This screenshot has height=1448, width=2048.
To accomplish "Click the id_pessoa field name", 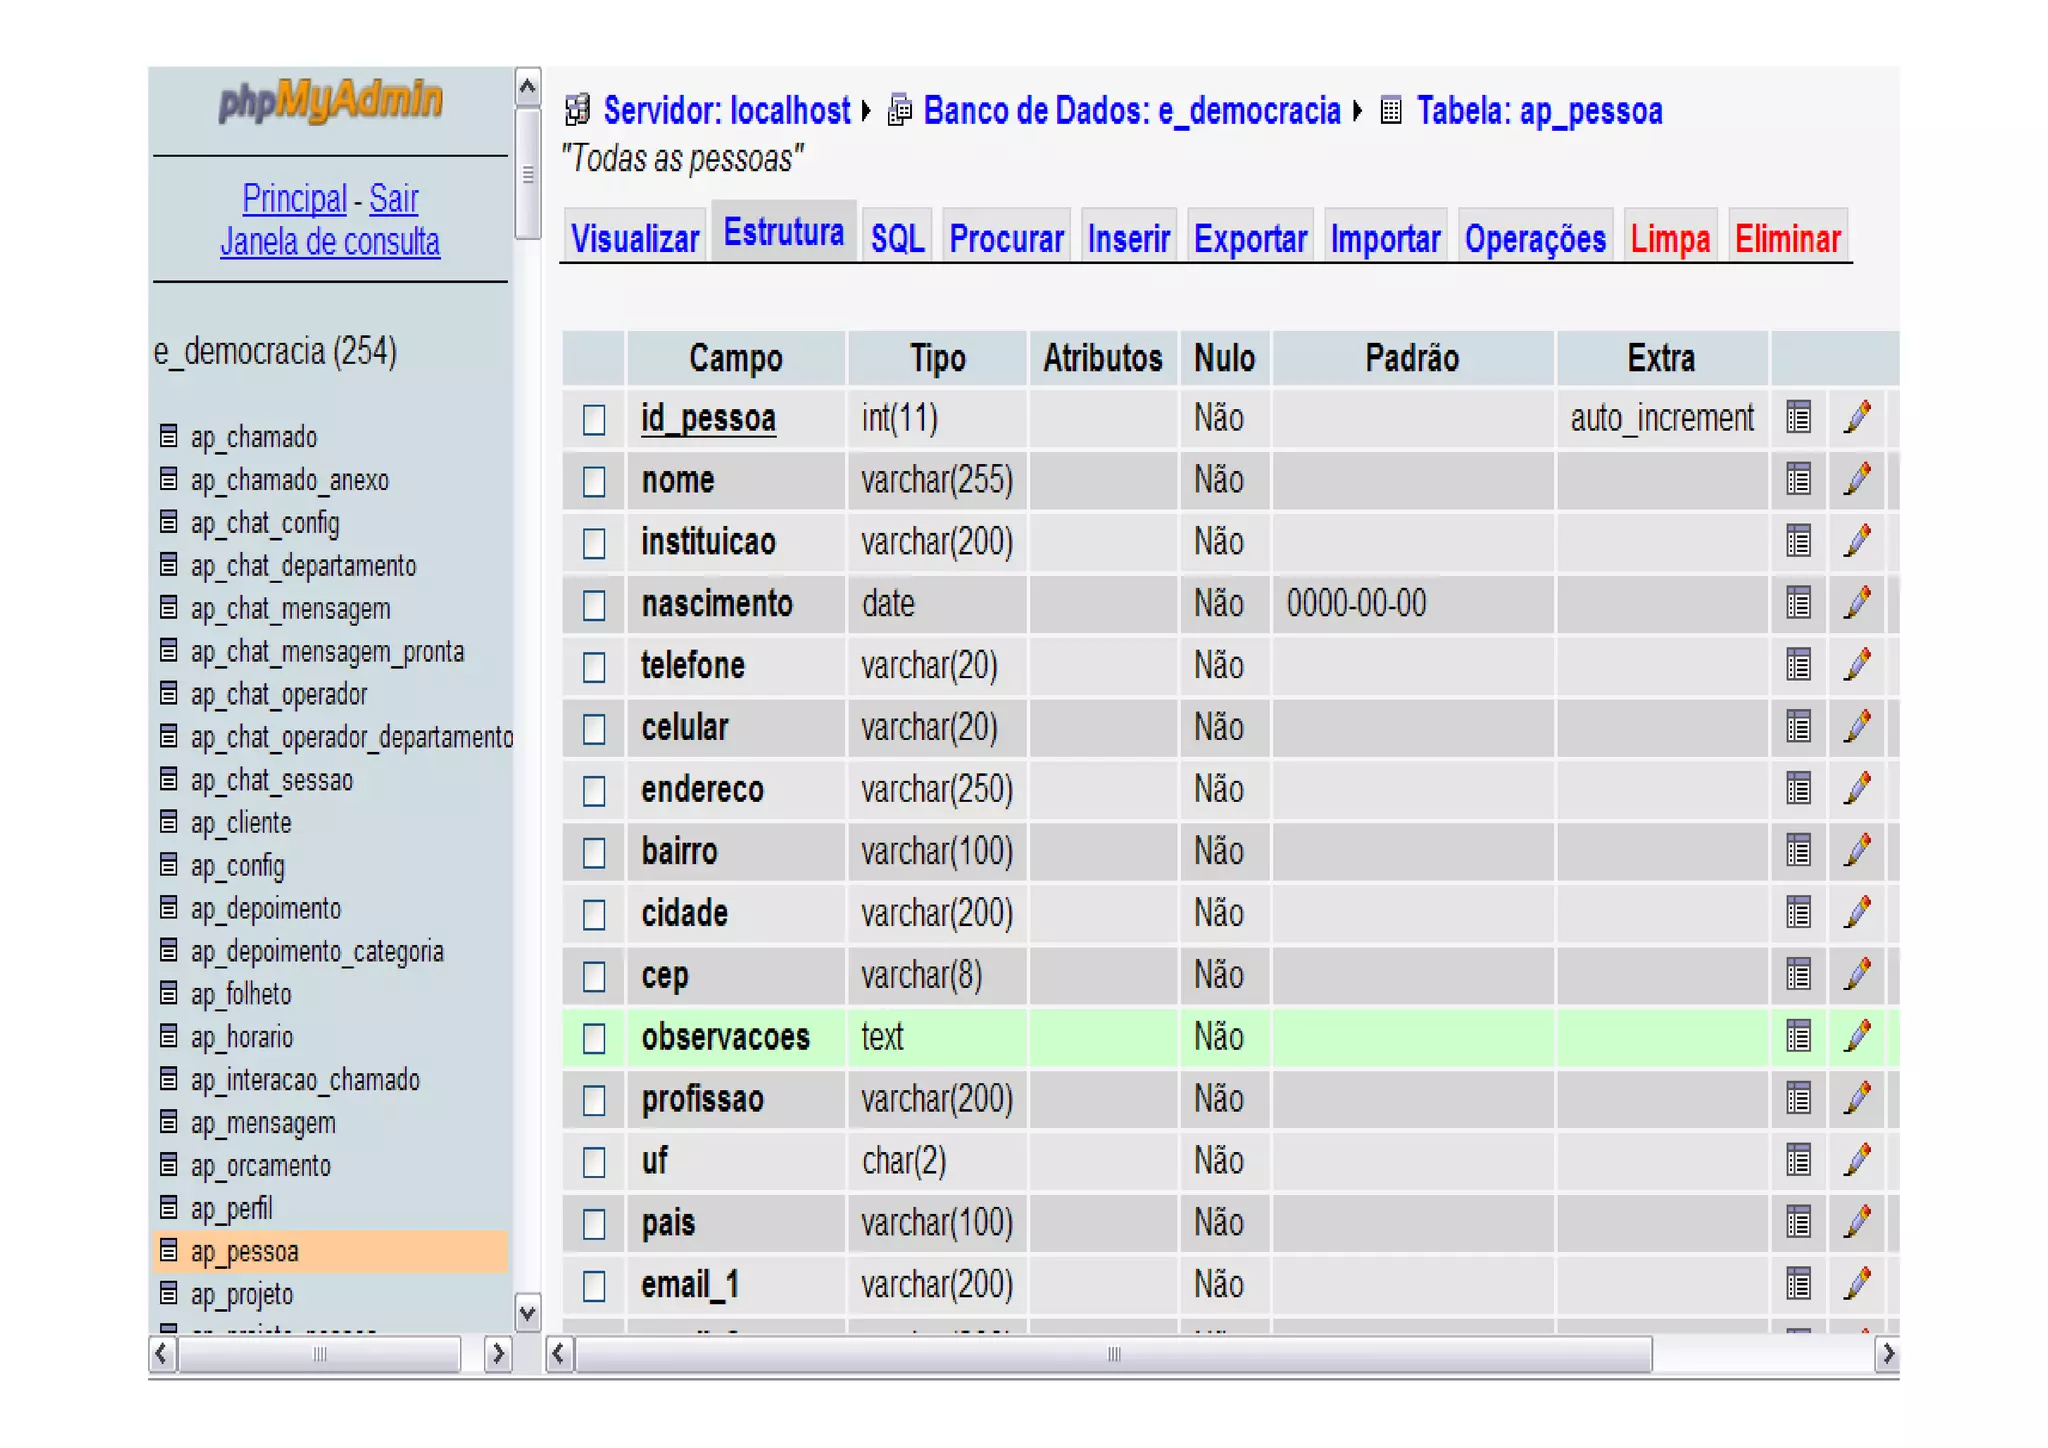I will [708, 417].
